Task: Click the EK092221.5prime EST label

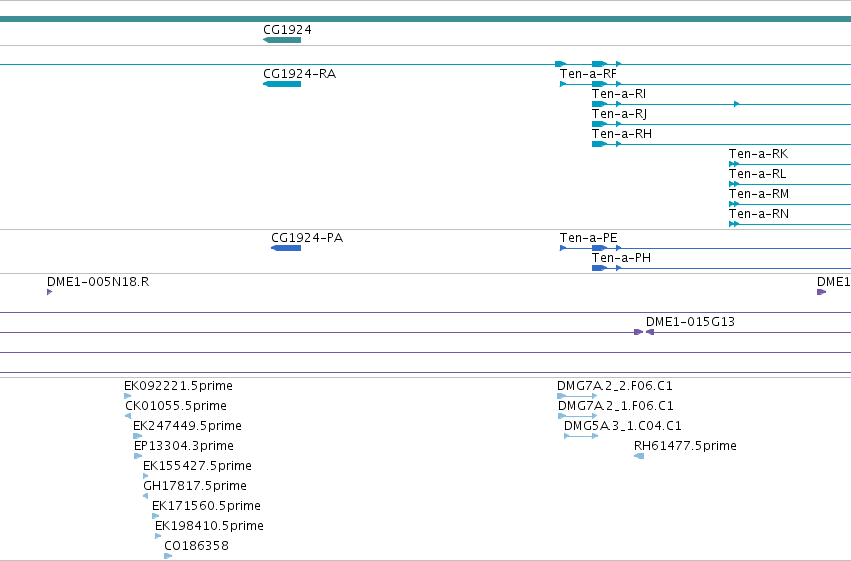Action: [x=179, y=386]
